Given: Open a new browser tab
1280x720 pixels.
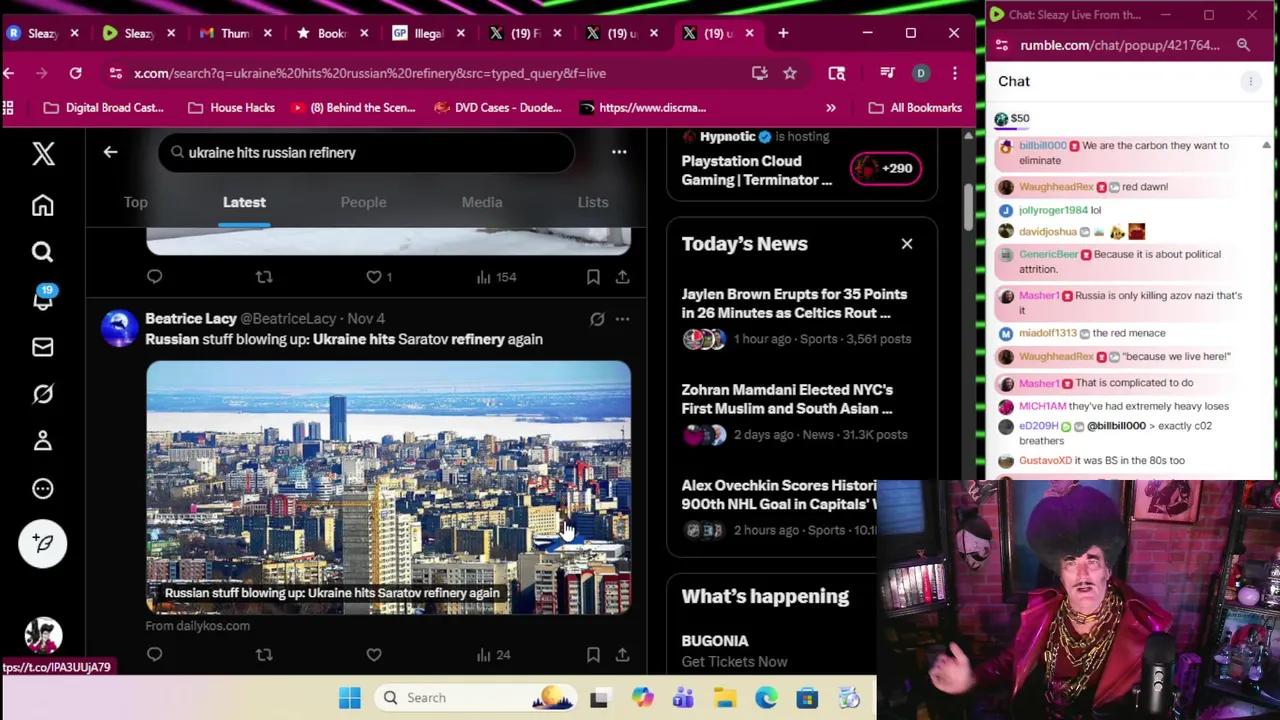Looking at the screenshot, I should (x=783, y=33).
